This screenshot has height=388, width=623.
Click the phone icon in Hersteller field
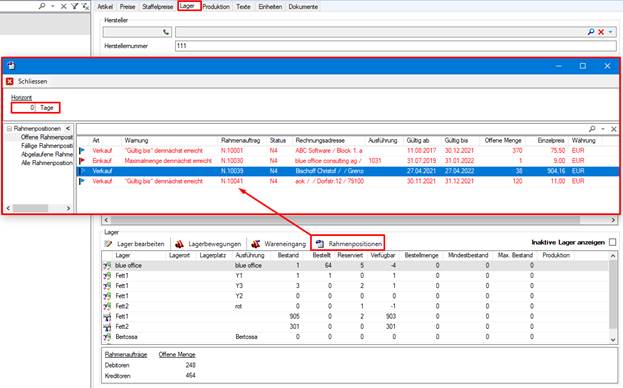click(x=166, y=32)
